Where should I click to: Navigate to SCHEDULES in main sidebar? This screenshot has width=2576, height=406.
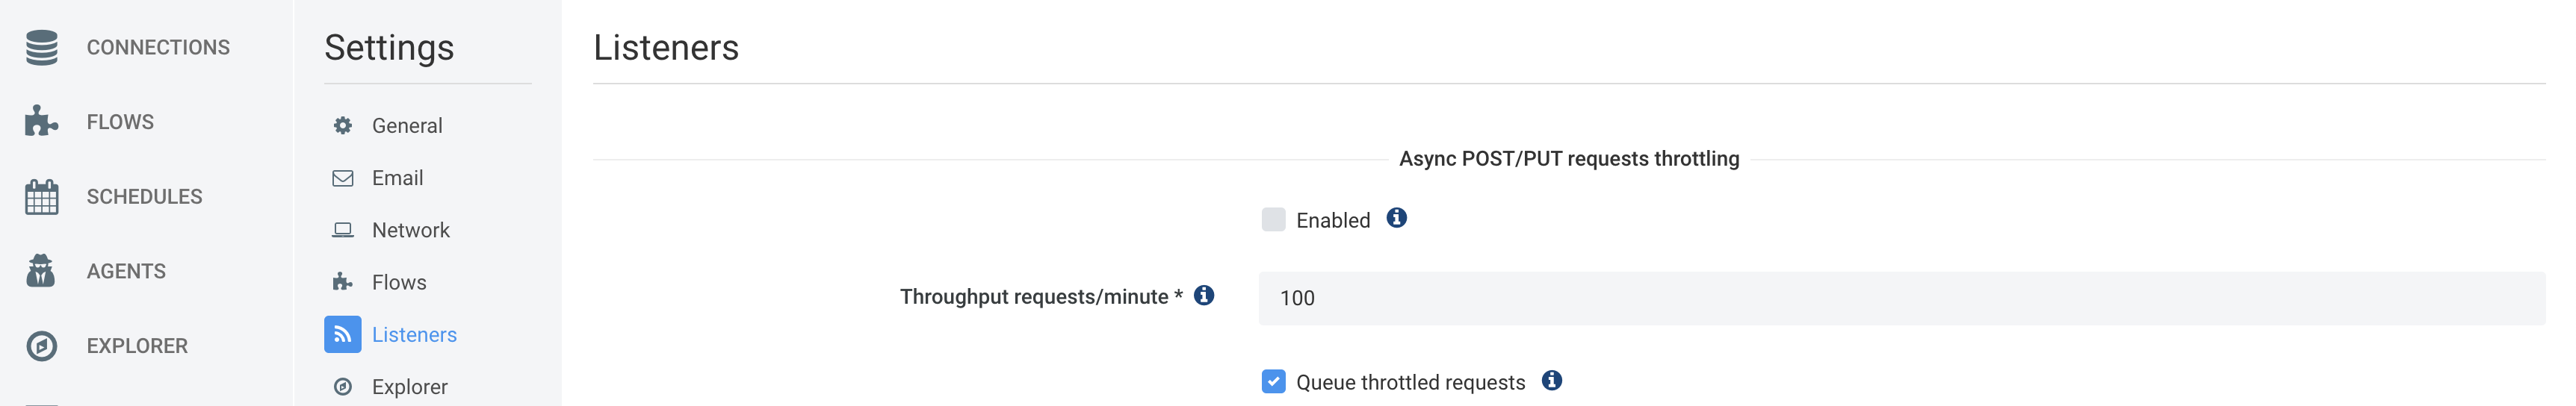144,196
